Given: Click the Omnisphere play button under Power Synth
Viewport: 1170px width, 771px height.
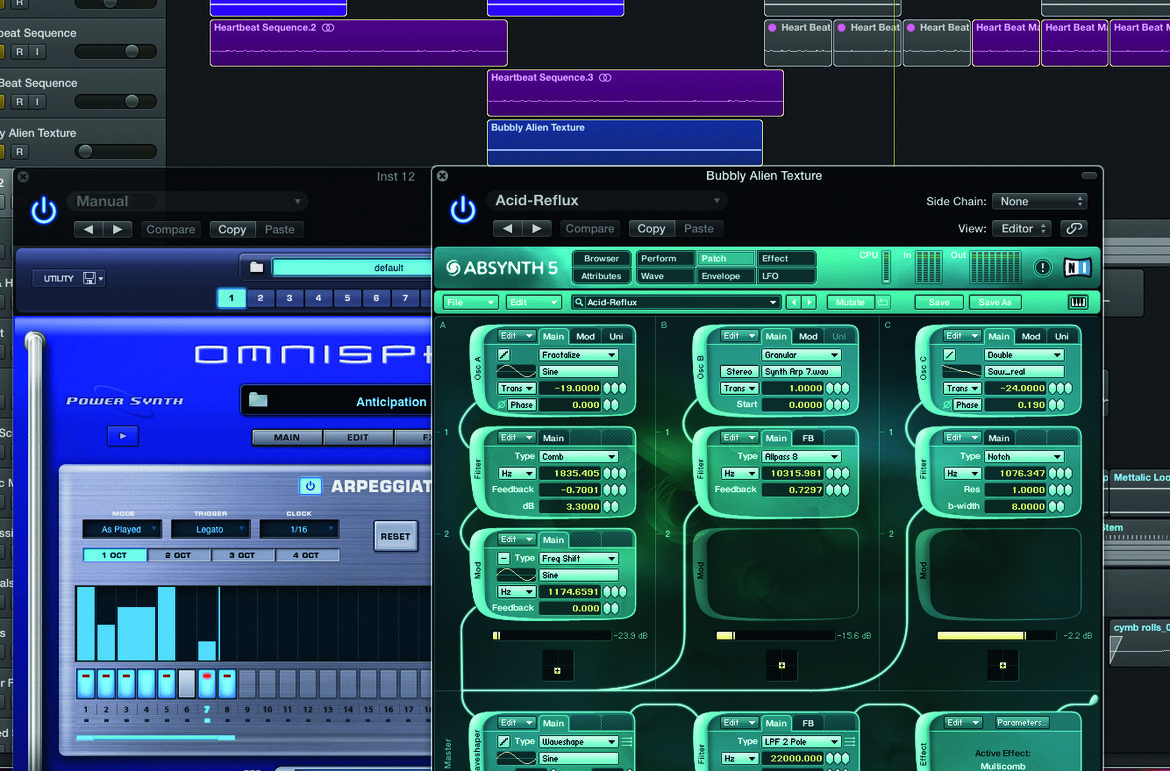Looking at the screenshot, I should coord(122,436).
